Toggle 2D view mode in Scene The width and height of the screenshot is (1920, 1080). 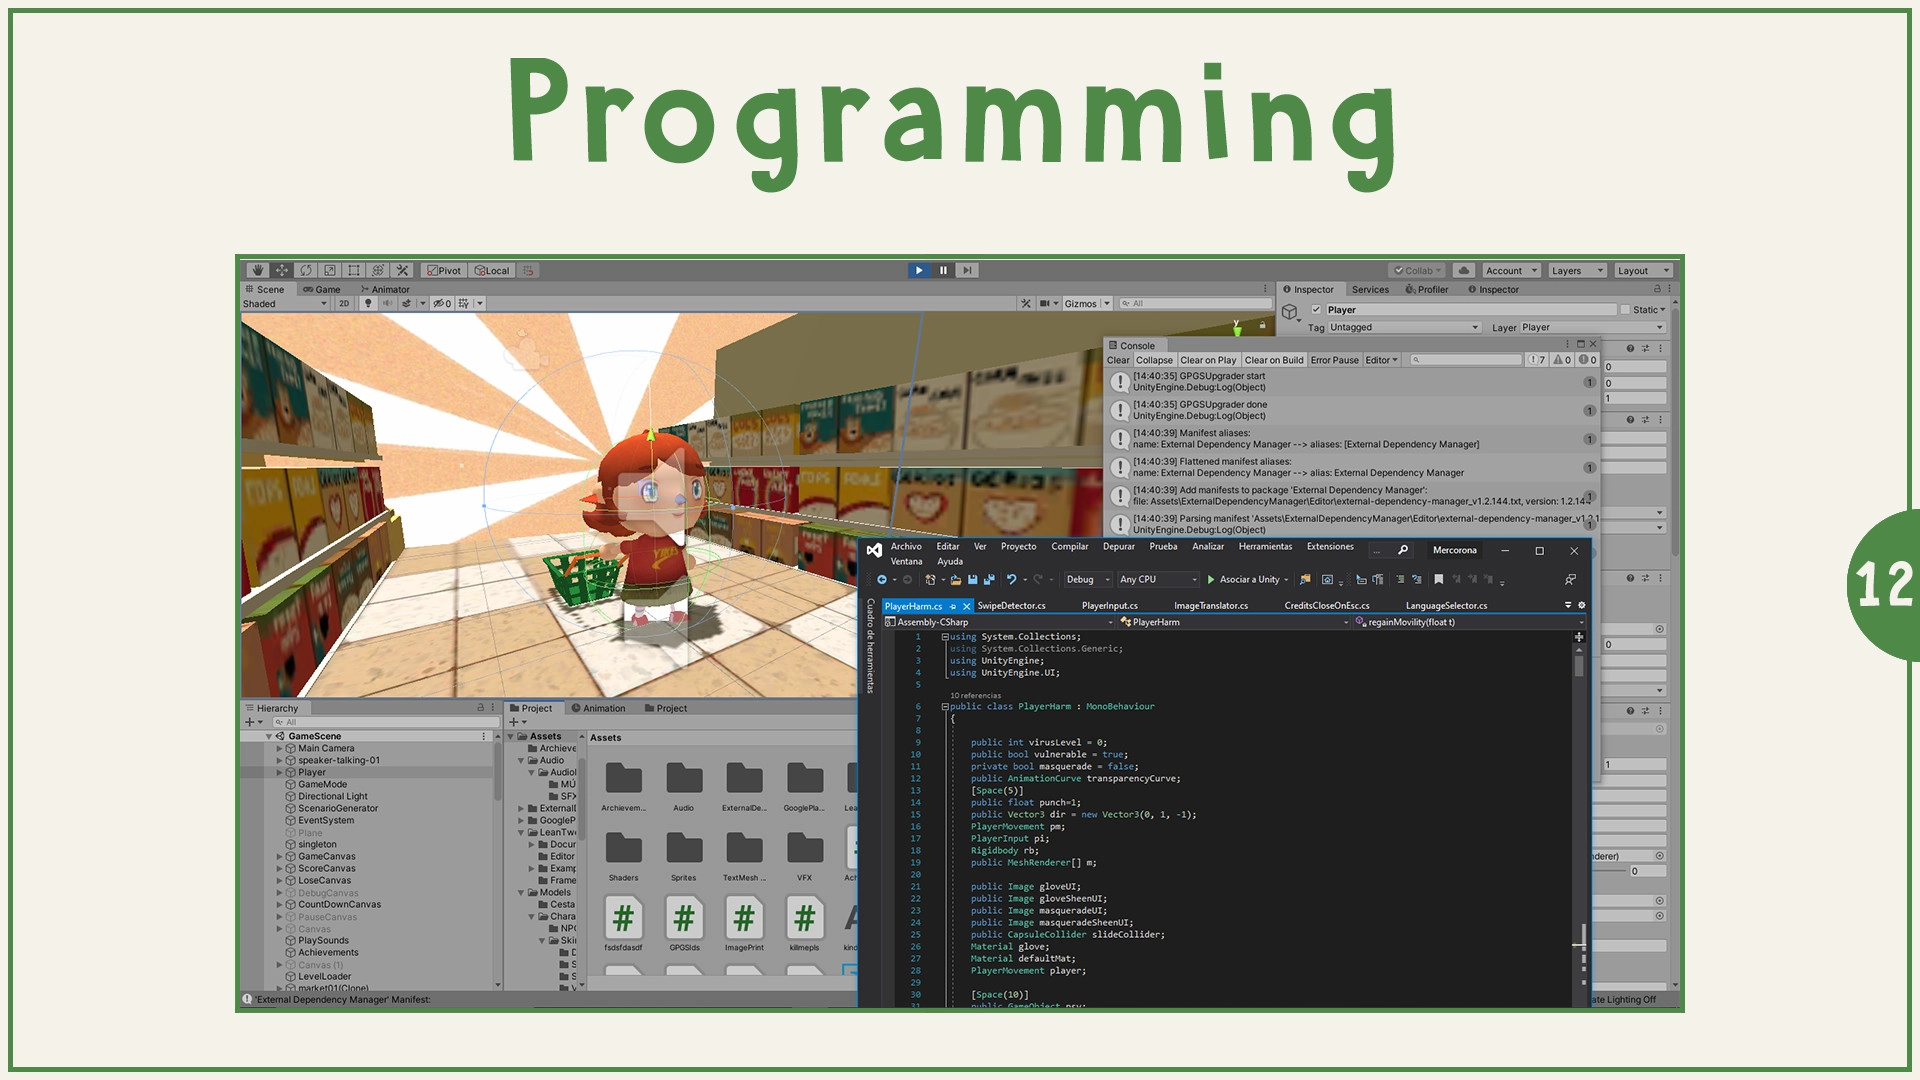(344, 303)
